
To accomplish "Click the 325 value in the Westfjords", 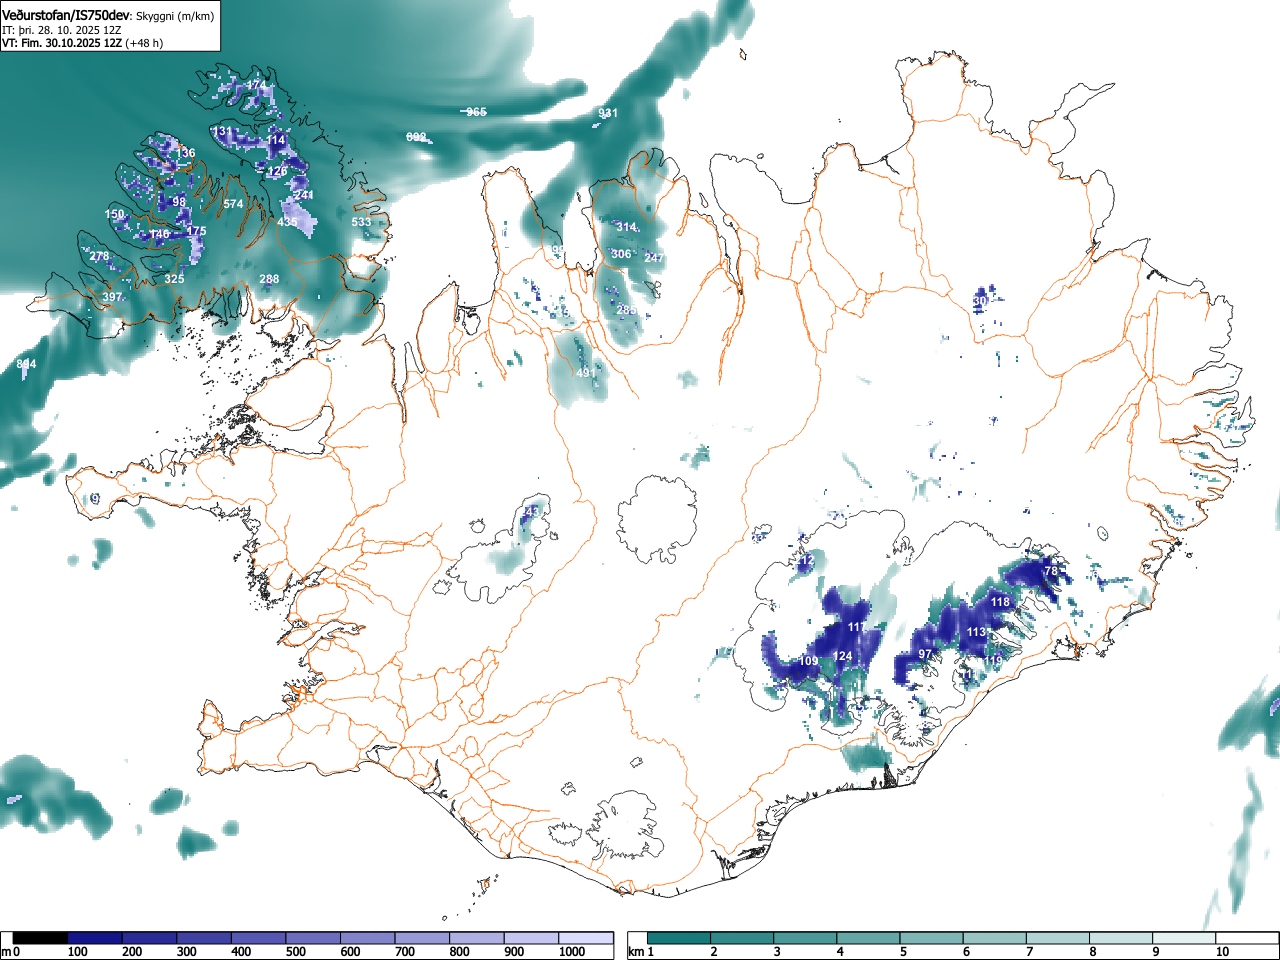I will point(174,279).
